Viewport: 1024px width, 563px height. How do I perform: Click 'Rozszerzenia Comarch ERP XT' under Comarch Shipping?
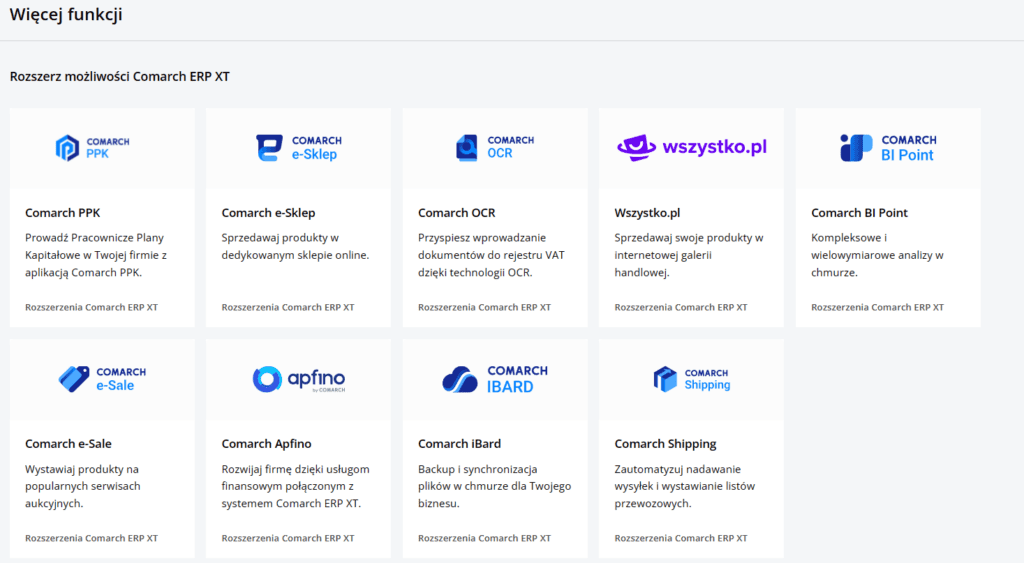(x=681, y=538)
